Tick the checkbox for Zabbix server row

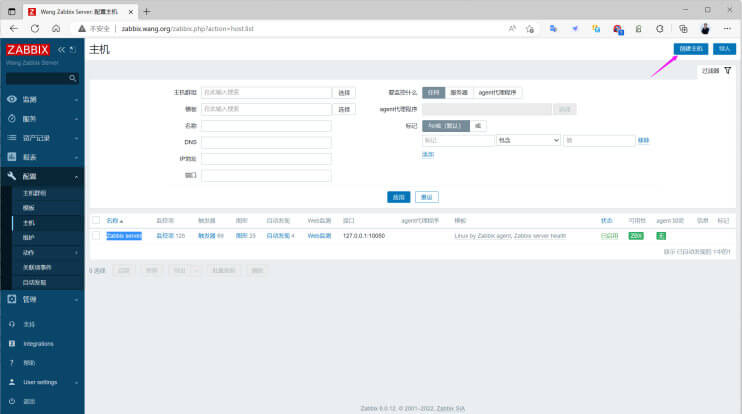click(x=96, y=236)
